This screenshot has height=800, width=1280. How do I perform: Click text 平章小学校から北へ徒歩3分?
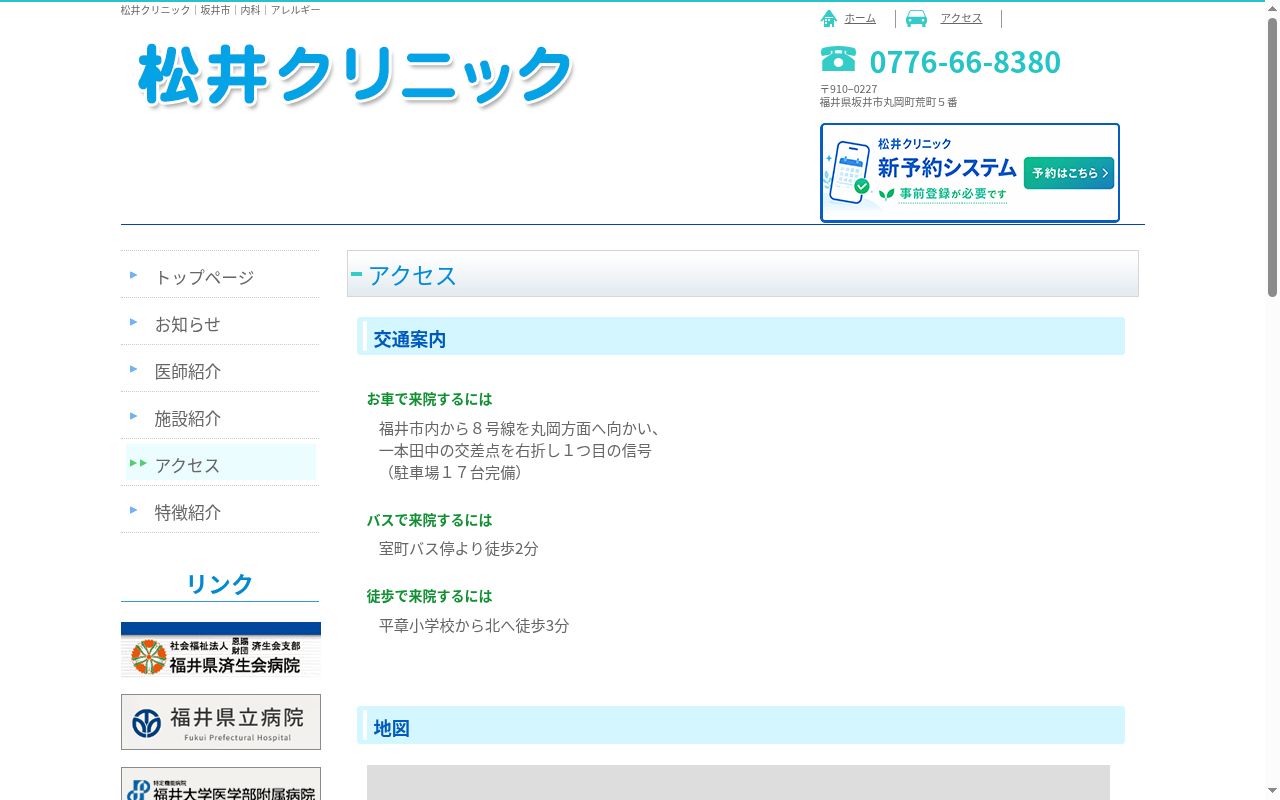[x=474, y=626]
